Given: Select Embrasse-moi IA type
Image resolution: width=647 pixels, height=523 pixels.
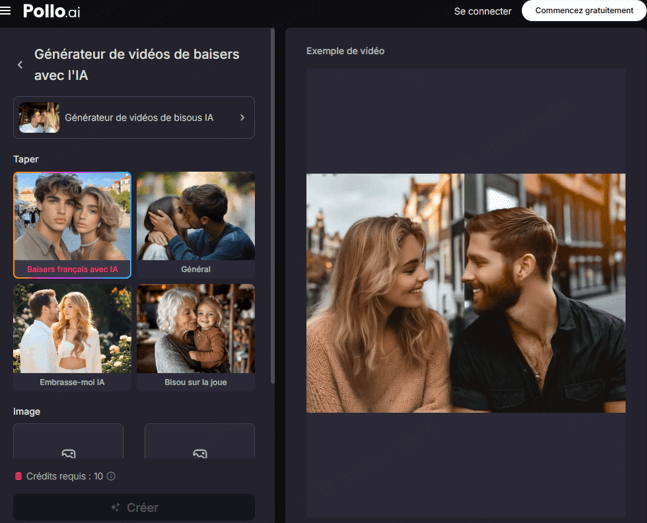Looking at the screenshot, I should pos(72,337).
